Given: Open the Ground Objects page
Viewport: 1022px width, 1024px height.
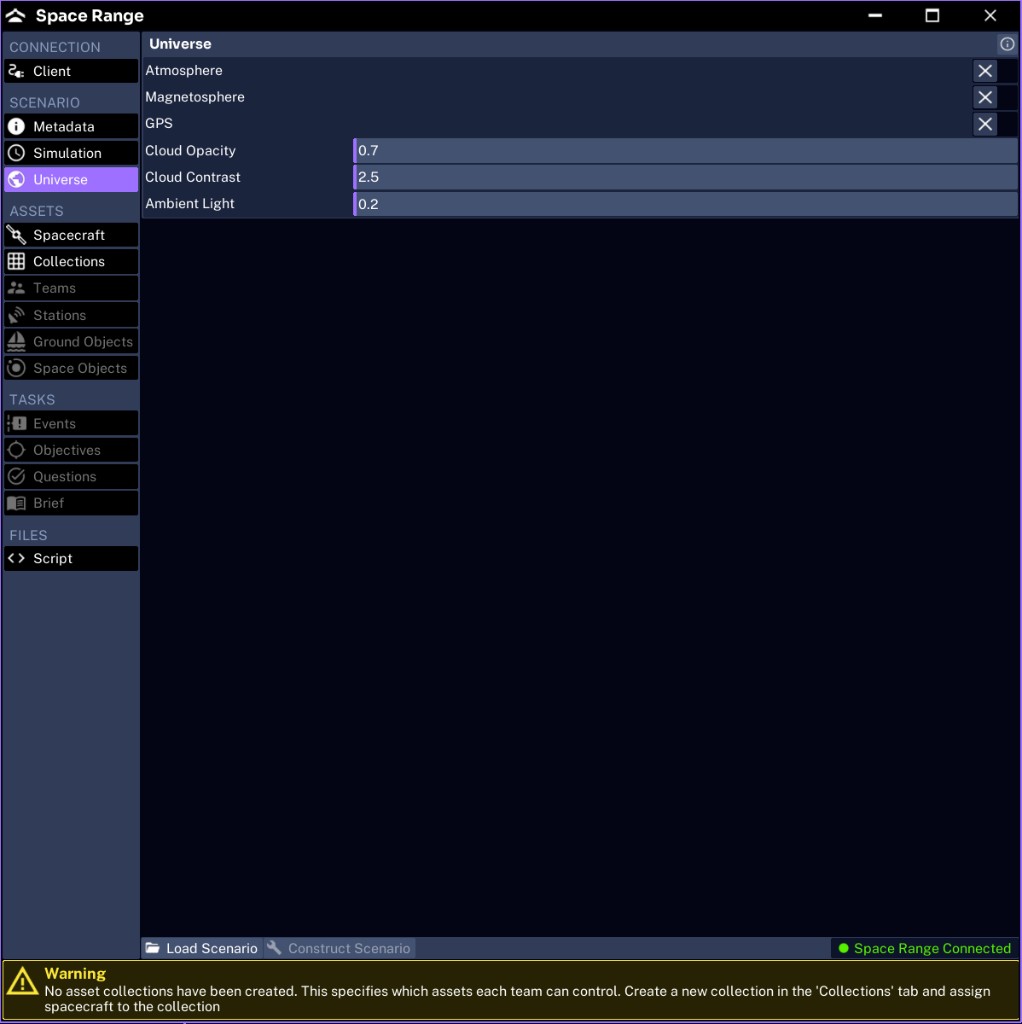Looking at the screenshot, I should (71, 342).
